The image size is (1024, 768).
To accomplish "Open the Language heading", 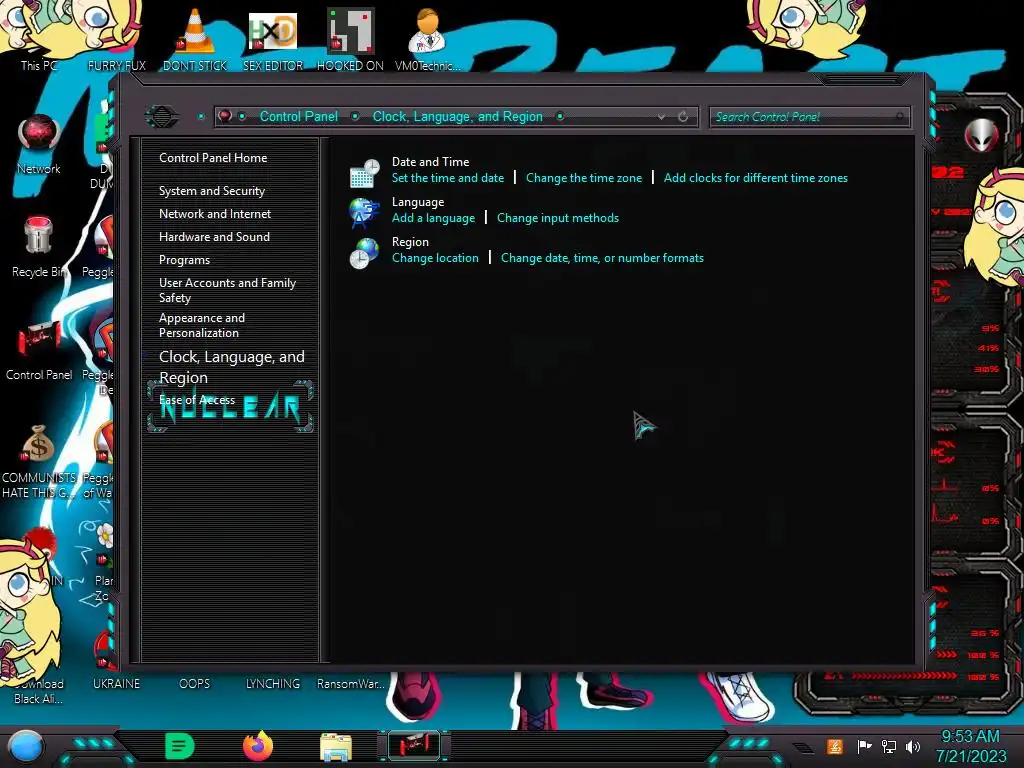I will (x=418, y=202).
